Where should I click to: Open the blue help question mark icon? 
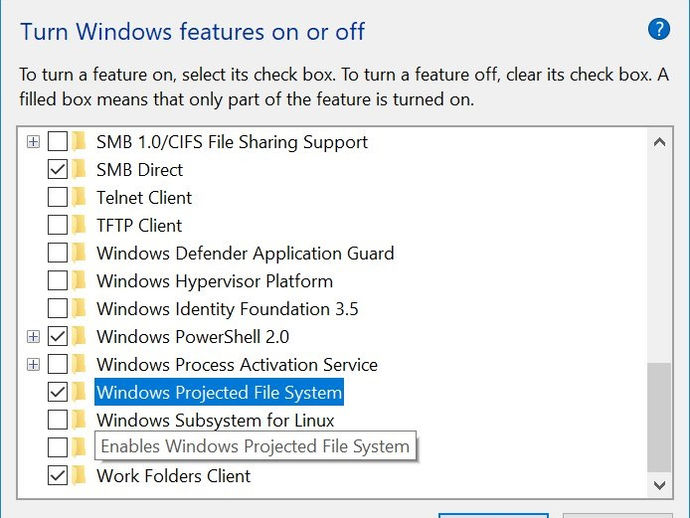659,29
